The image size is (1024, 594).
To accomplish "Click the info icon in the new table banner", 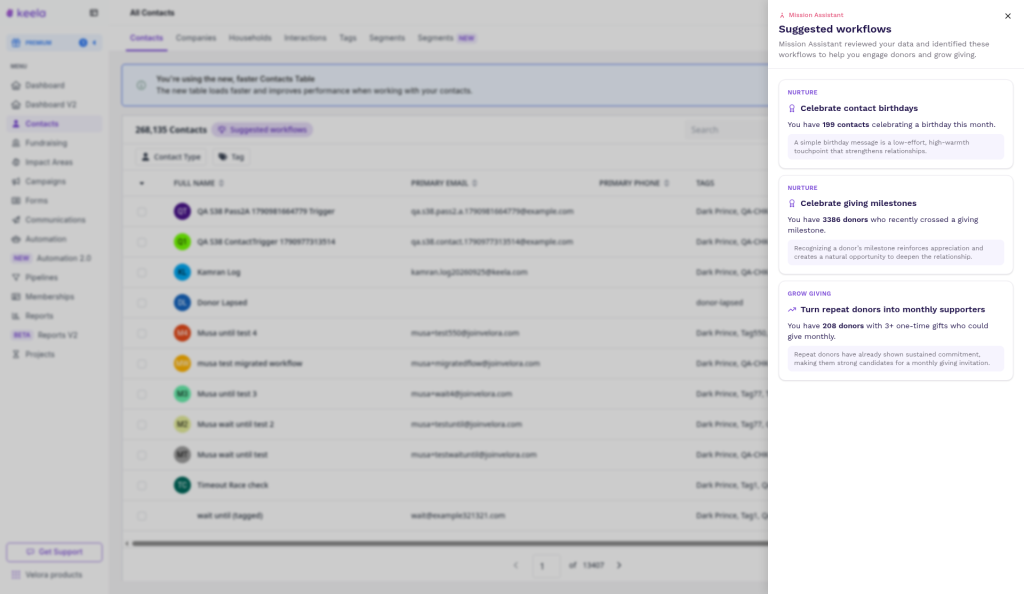I will point(141,85).
